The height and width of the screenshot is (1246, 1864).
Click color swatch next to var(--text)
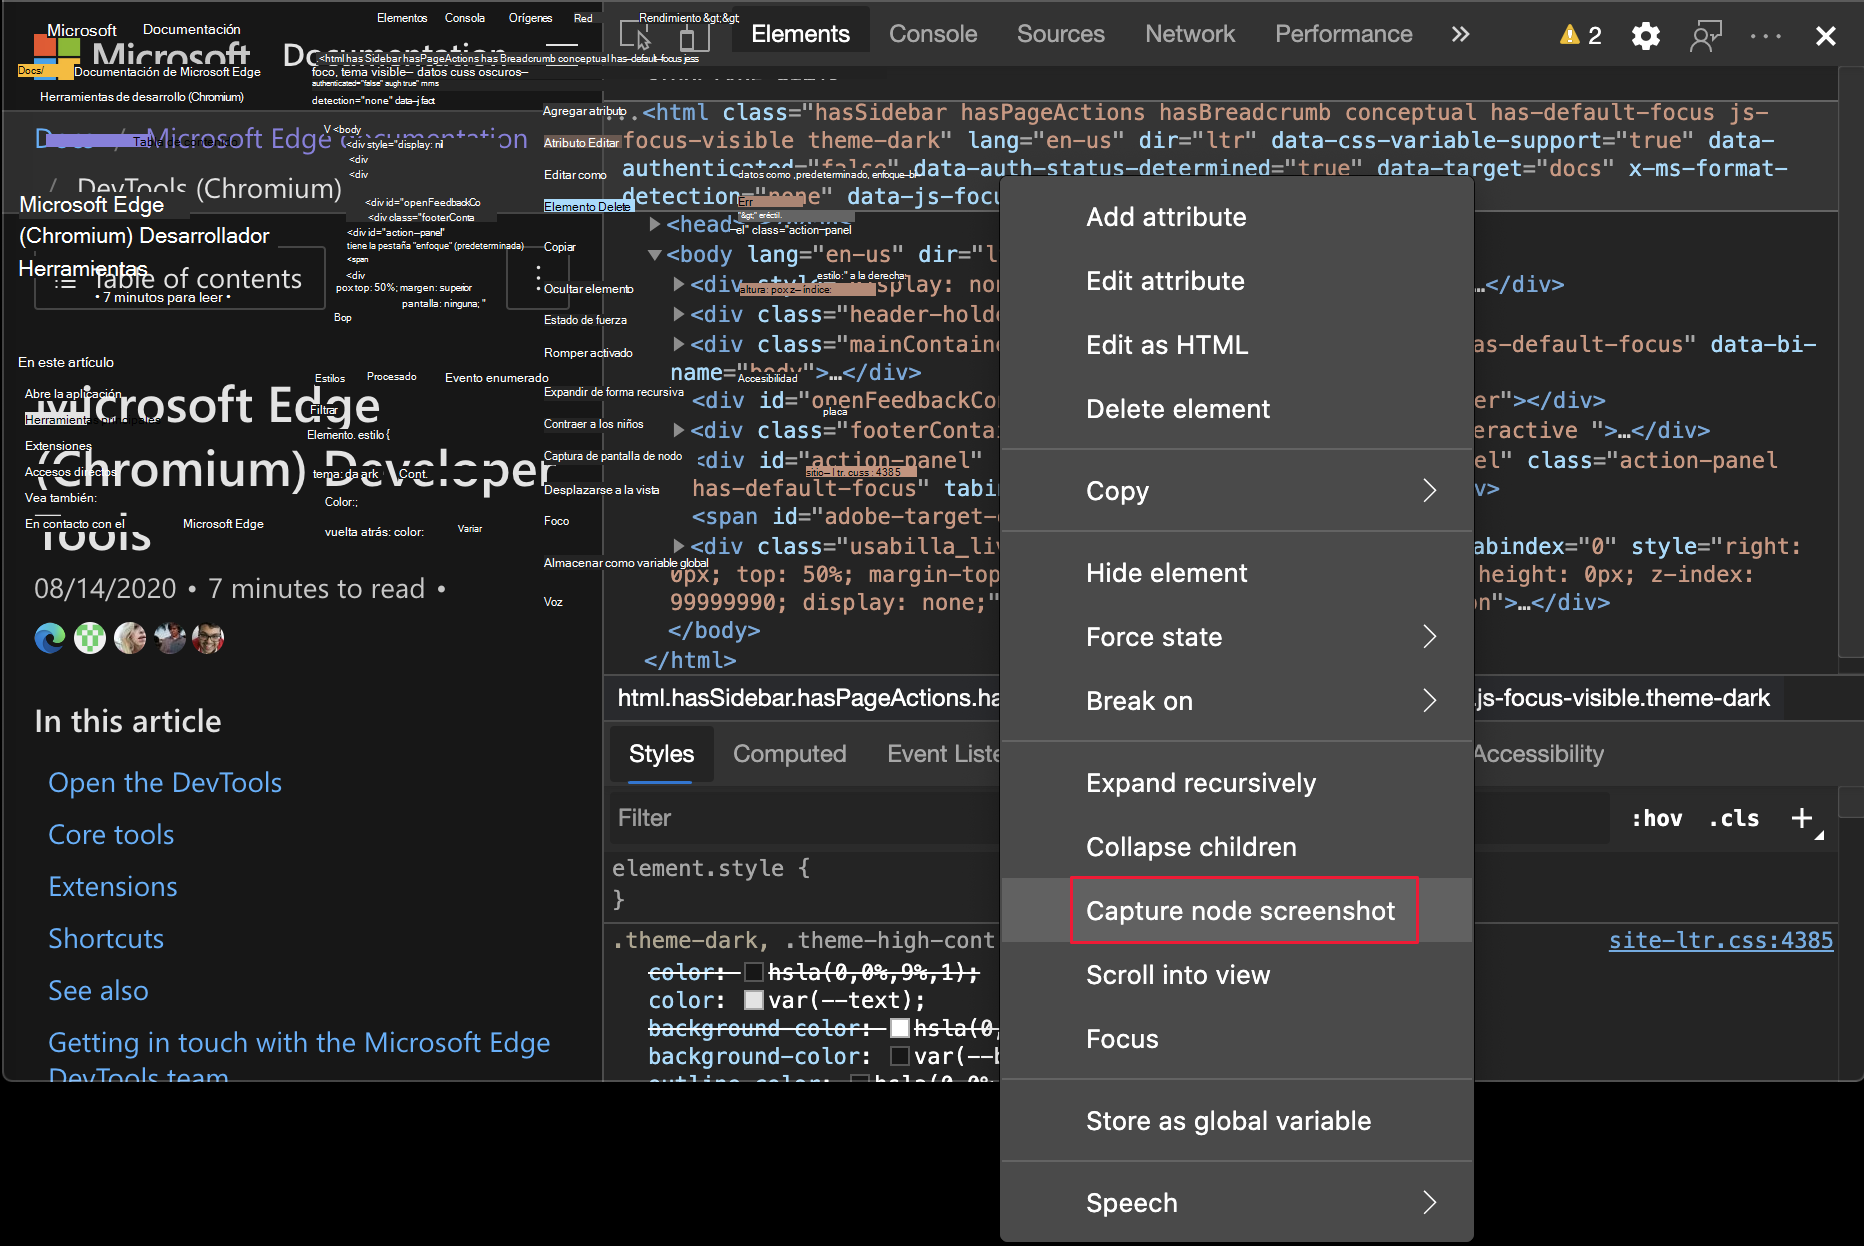tap(755, 1000)
